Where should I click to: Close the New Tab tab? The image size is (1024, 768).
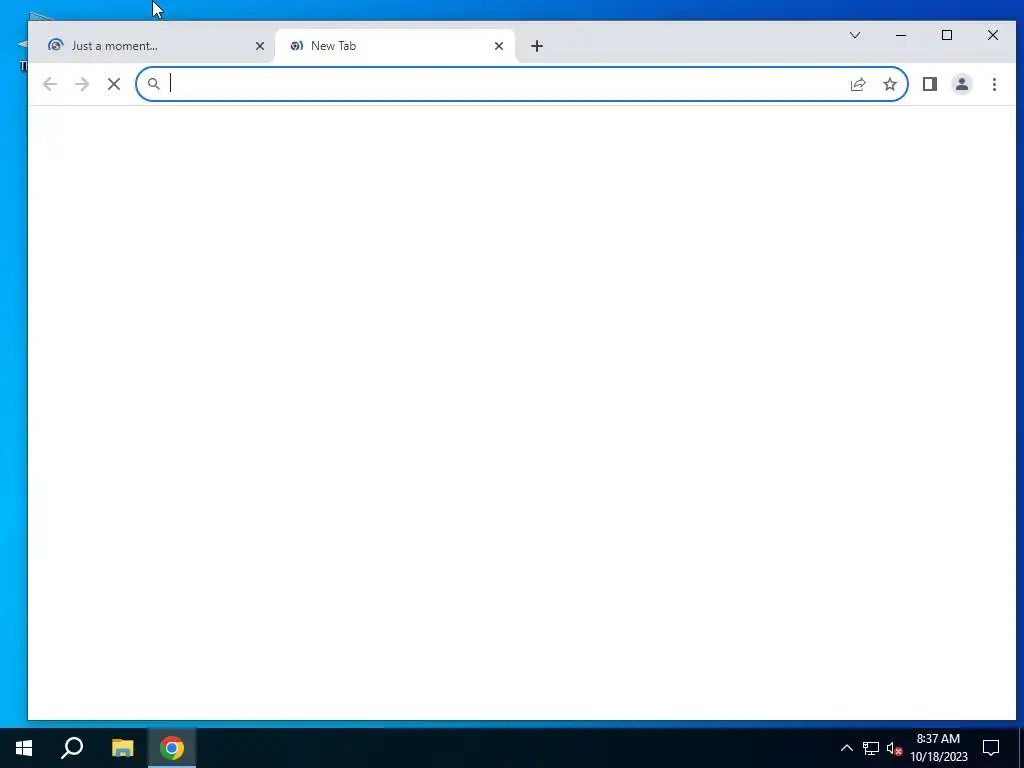[499, 46]
